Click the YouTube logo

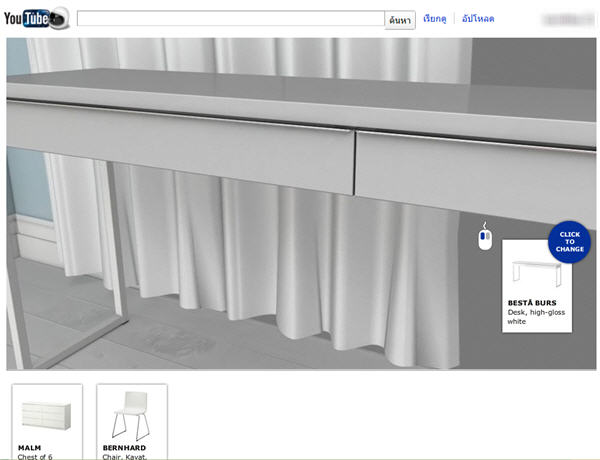(36, 18)
